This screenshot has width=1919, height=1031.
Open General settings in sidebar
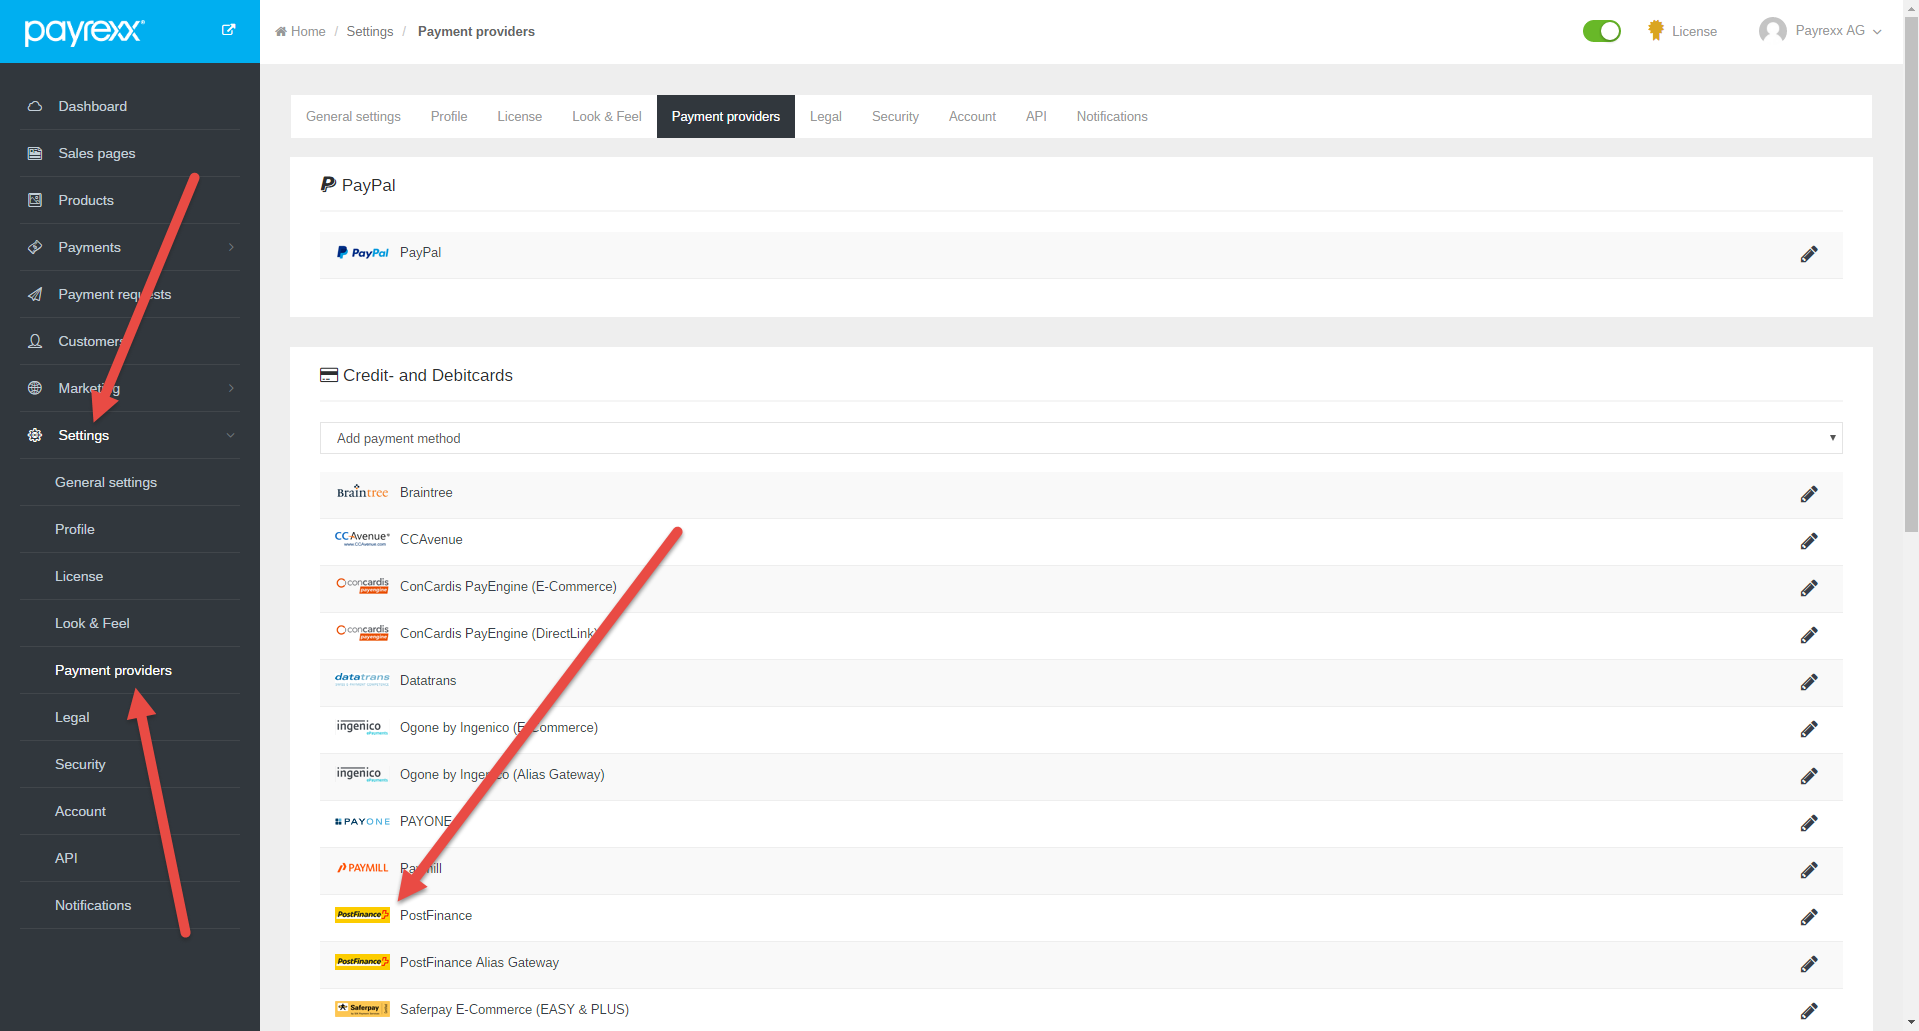click(x=106, y=482)
